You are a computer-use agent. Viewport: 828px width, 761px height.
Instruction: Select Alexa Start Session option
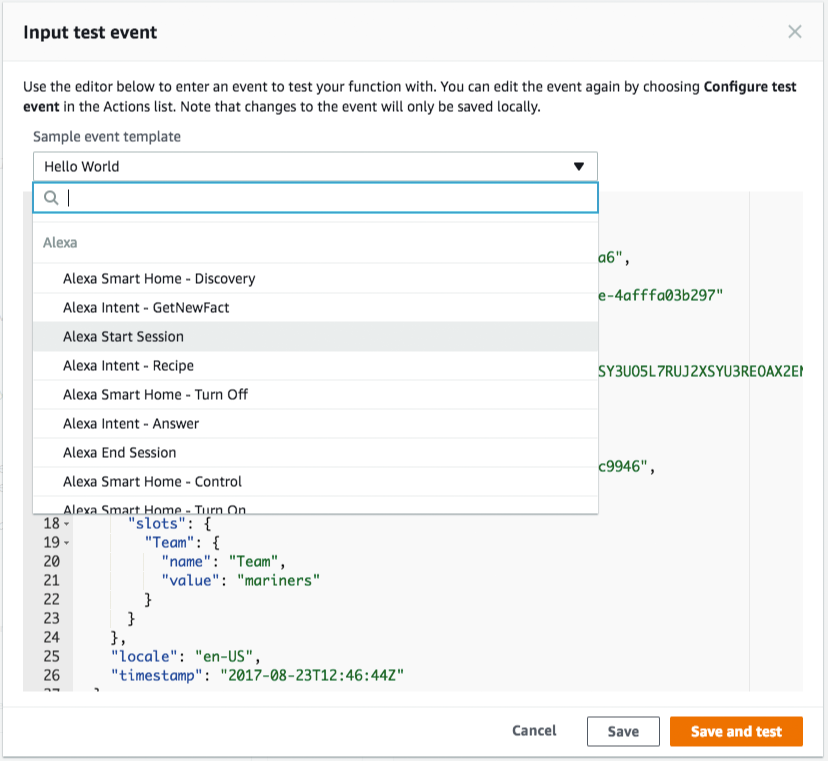(124, 337)
